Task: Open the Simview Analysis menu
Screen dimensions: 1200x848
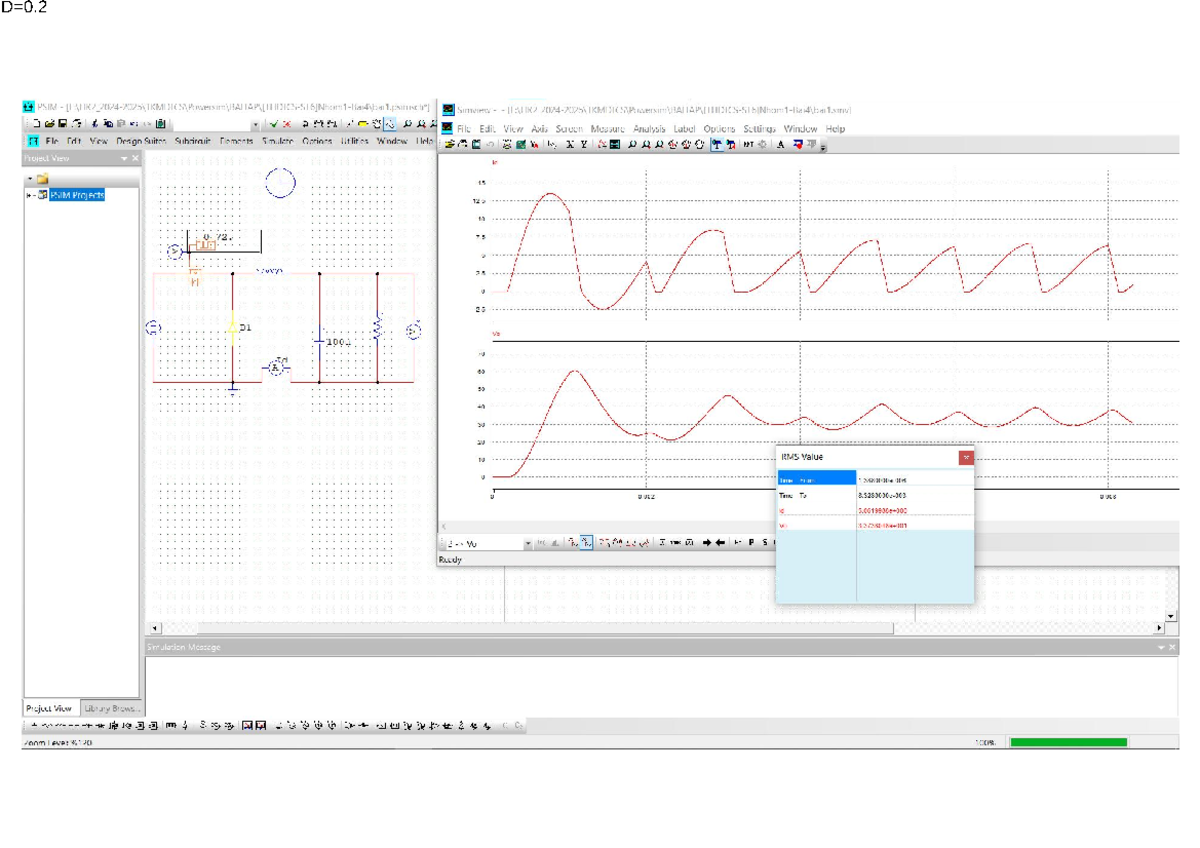Action: pos(649,129)
